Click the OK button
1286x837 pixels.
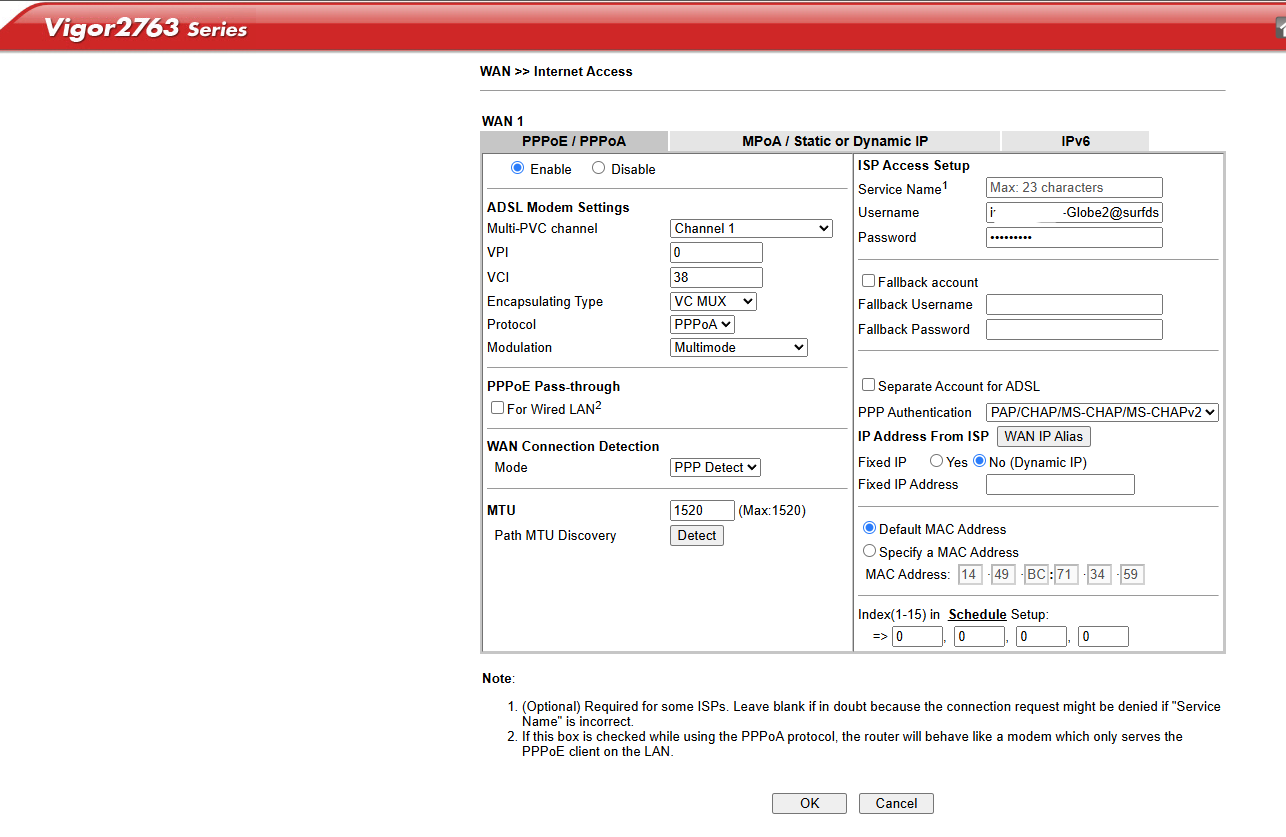click(809, 803)
